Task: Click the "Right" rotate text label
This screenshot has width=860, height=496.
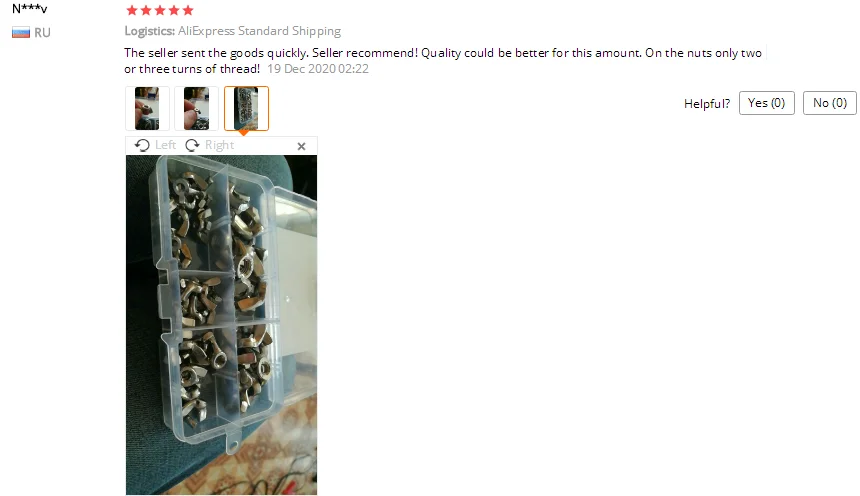Action: pyautogui.click(x=219, y=145)
